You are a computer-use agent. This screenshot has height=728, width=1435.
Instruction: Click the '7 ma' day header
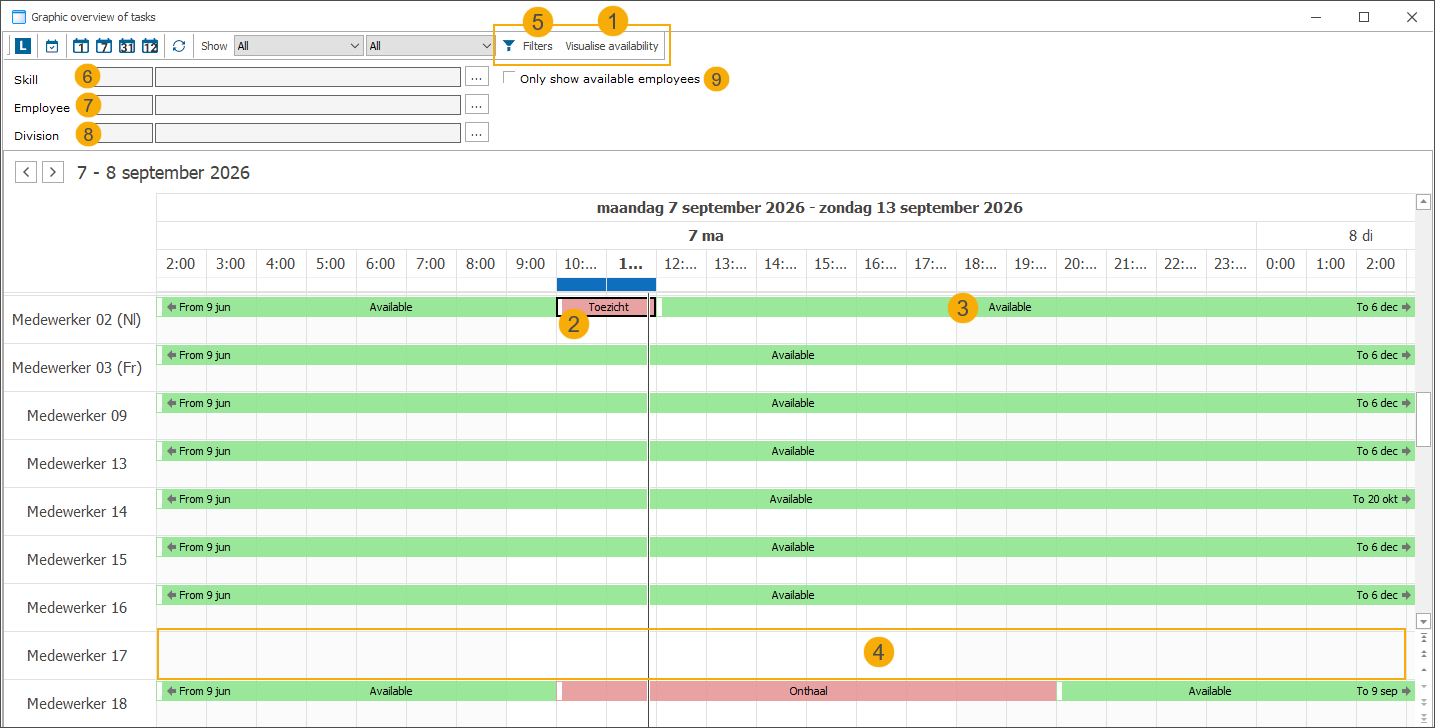coord(706,236)
